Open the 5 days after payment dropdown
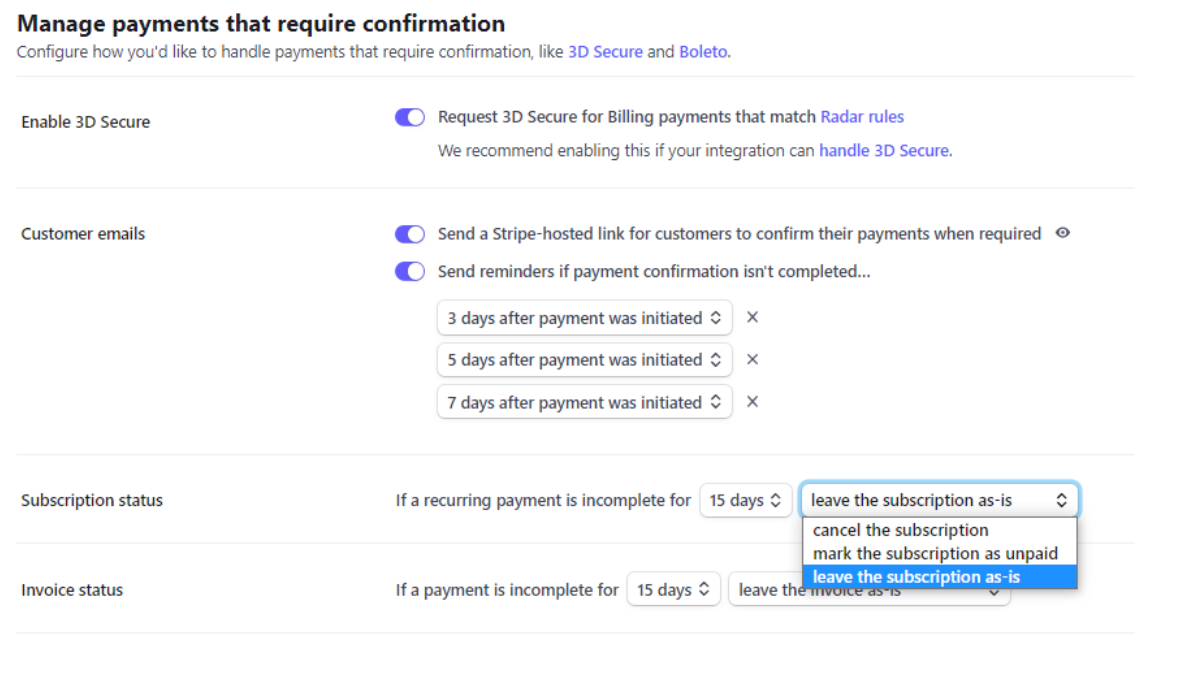Screen dimensions: 1180x697 click(x=584, y=360)
